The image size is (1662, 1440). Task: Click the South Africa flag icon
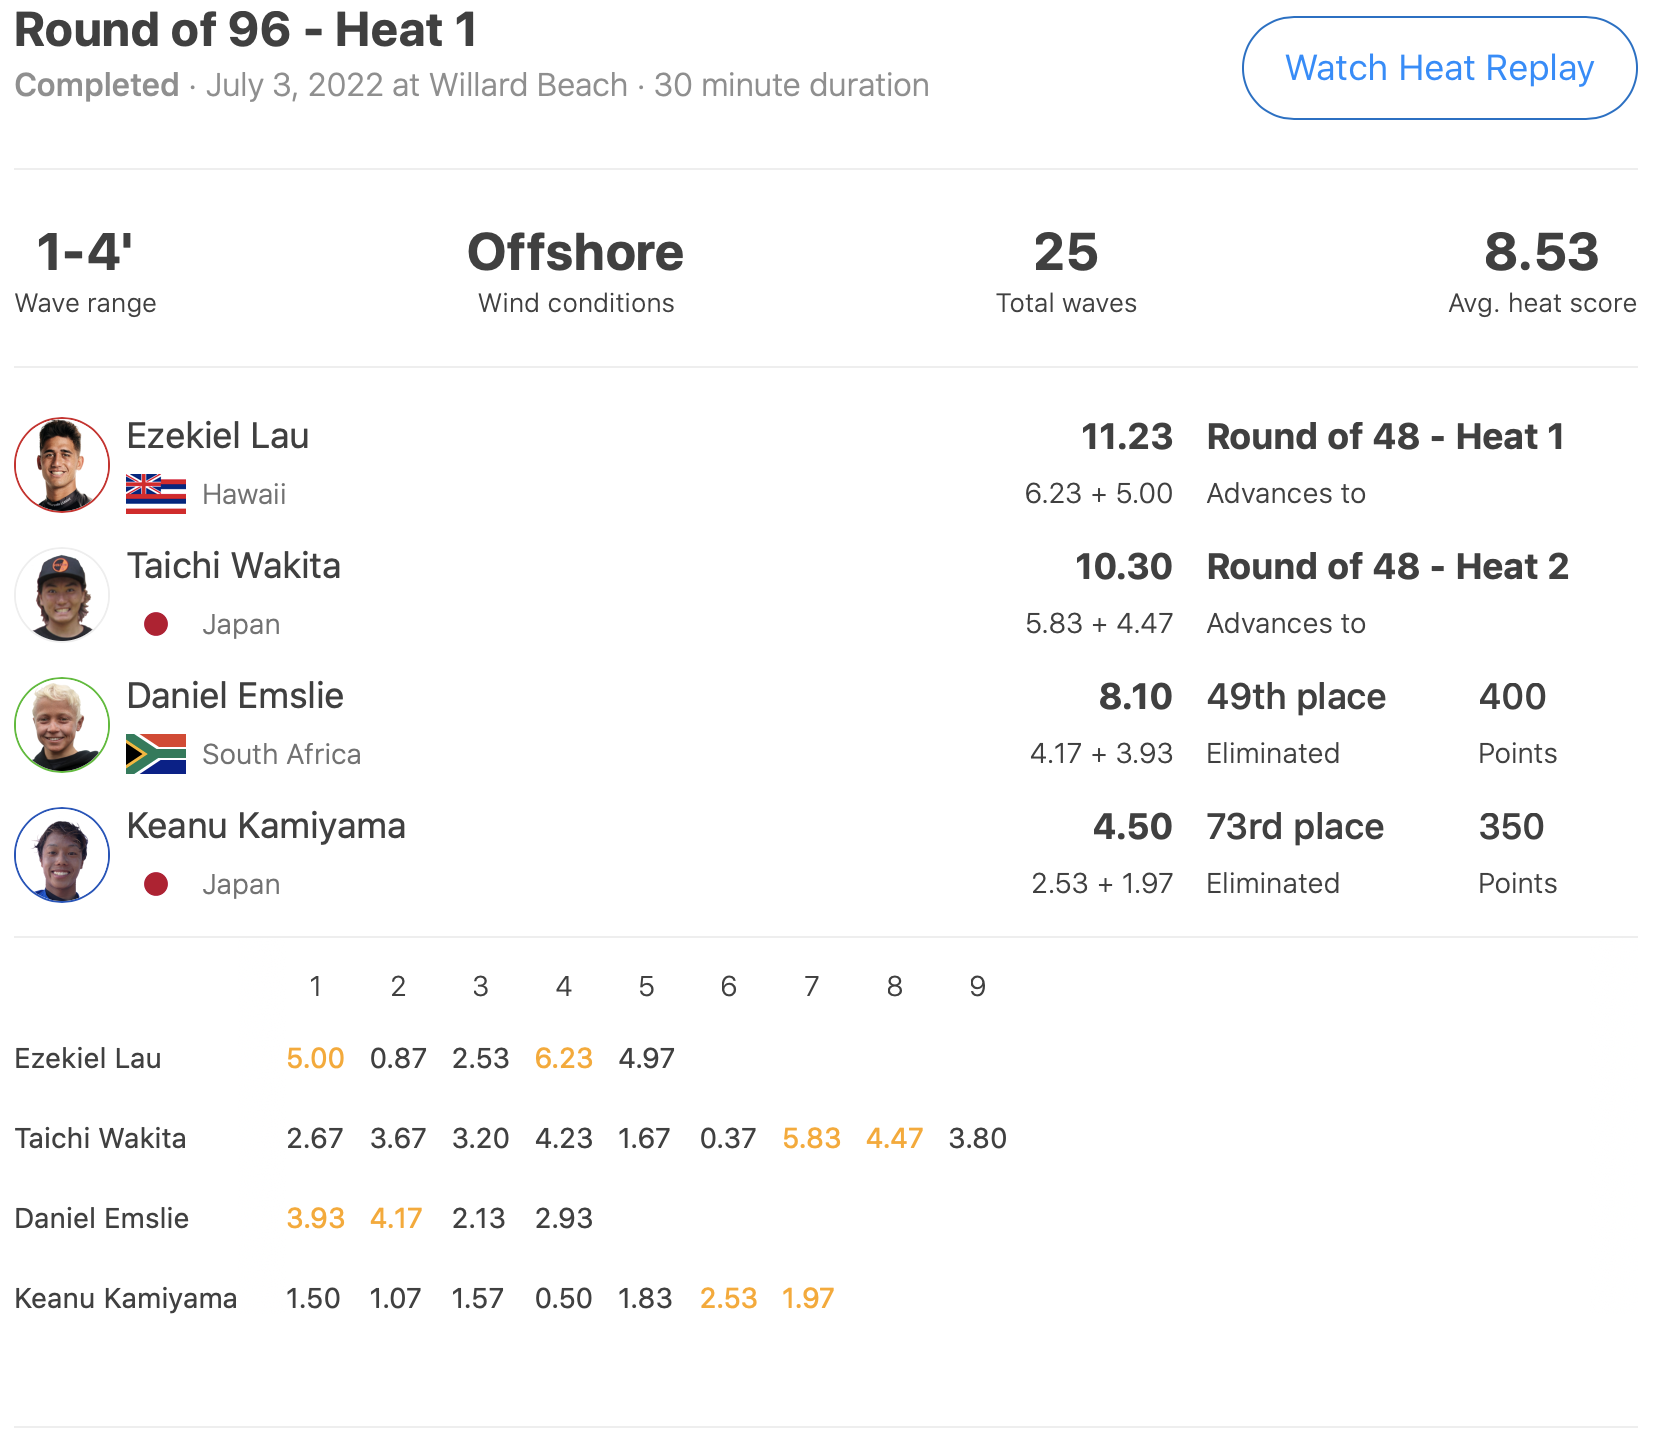156,754
